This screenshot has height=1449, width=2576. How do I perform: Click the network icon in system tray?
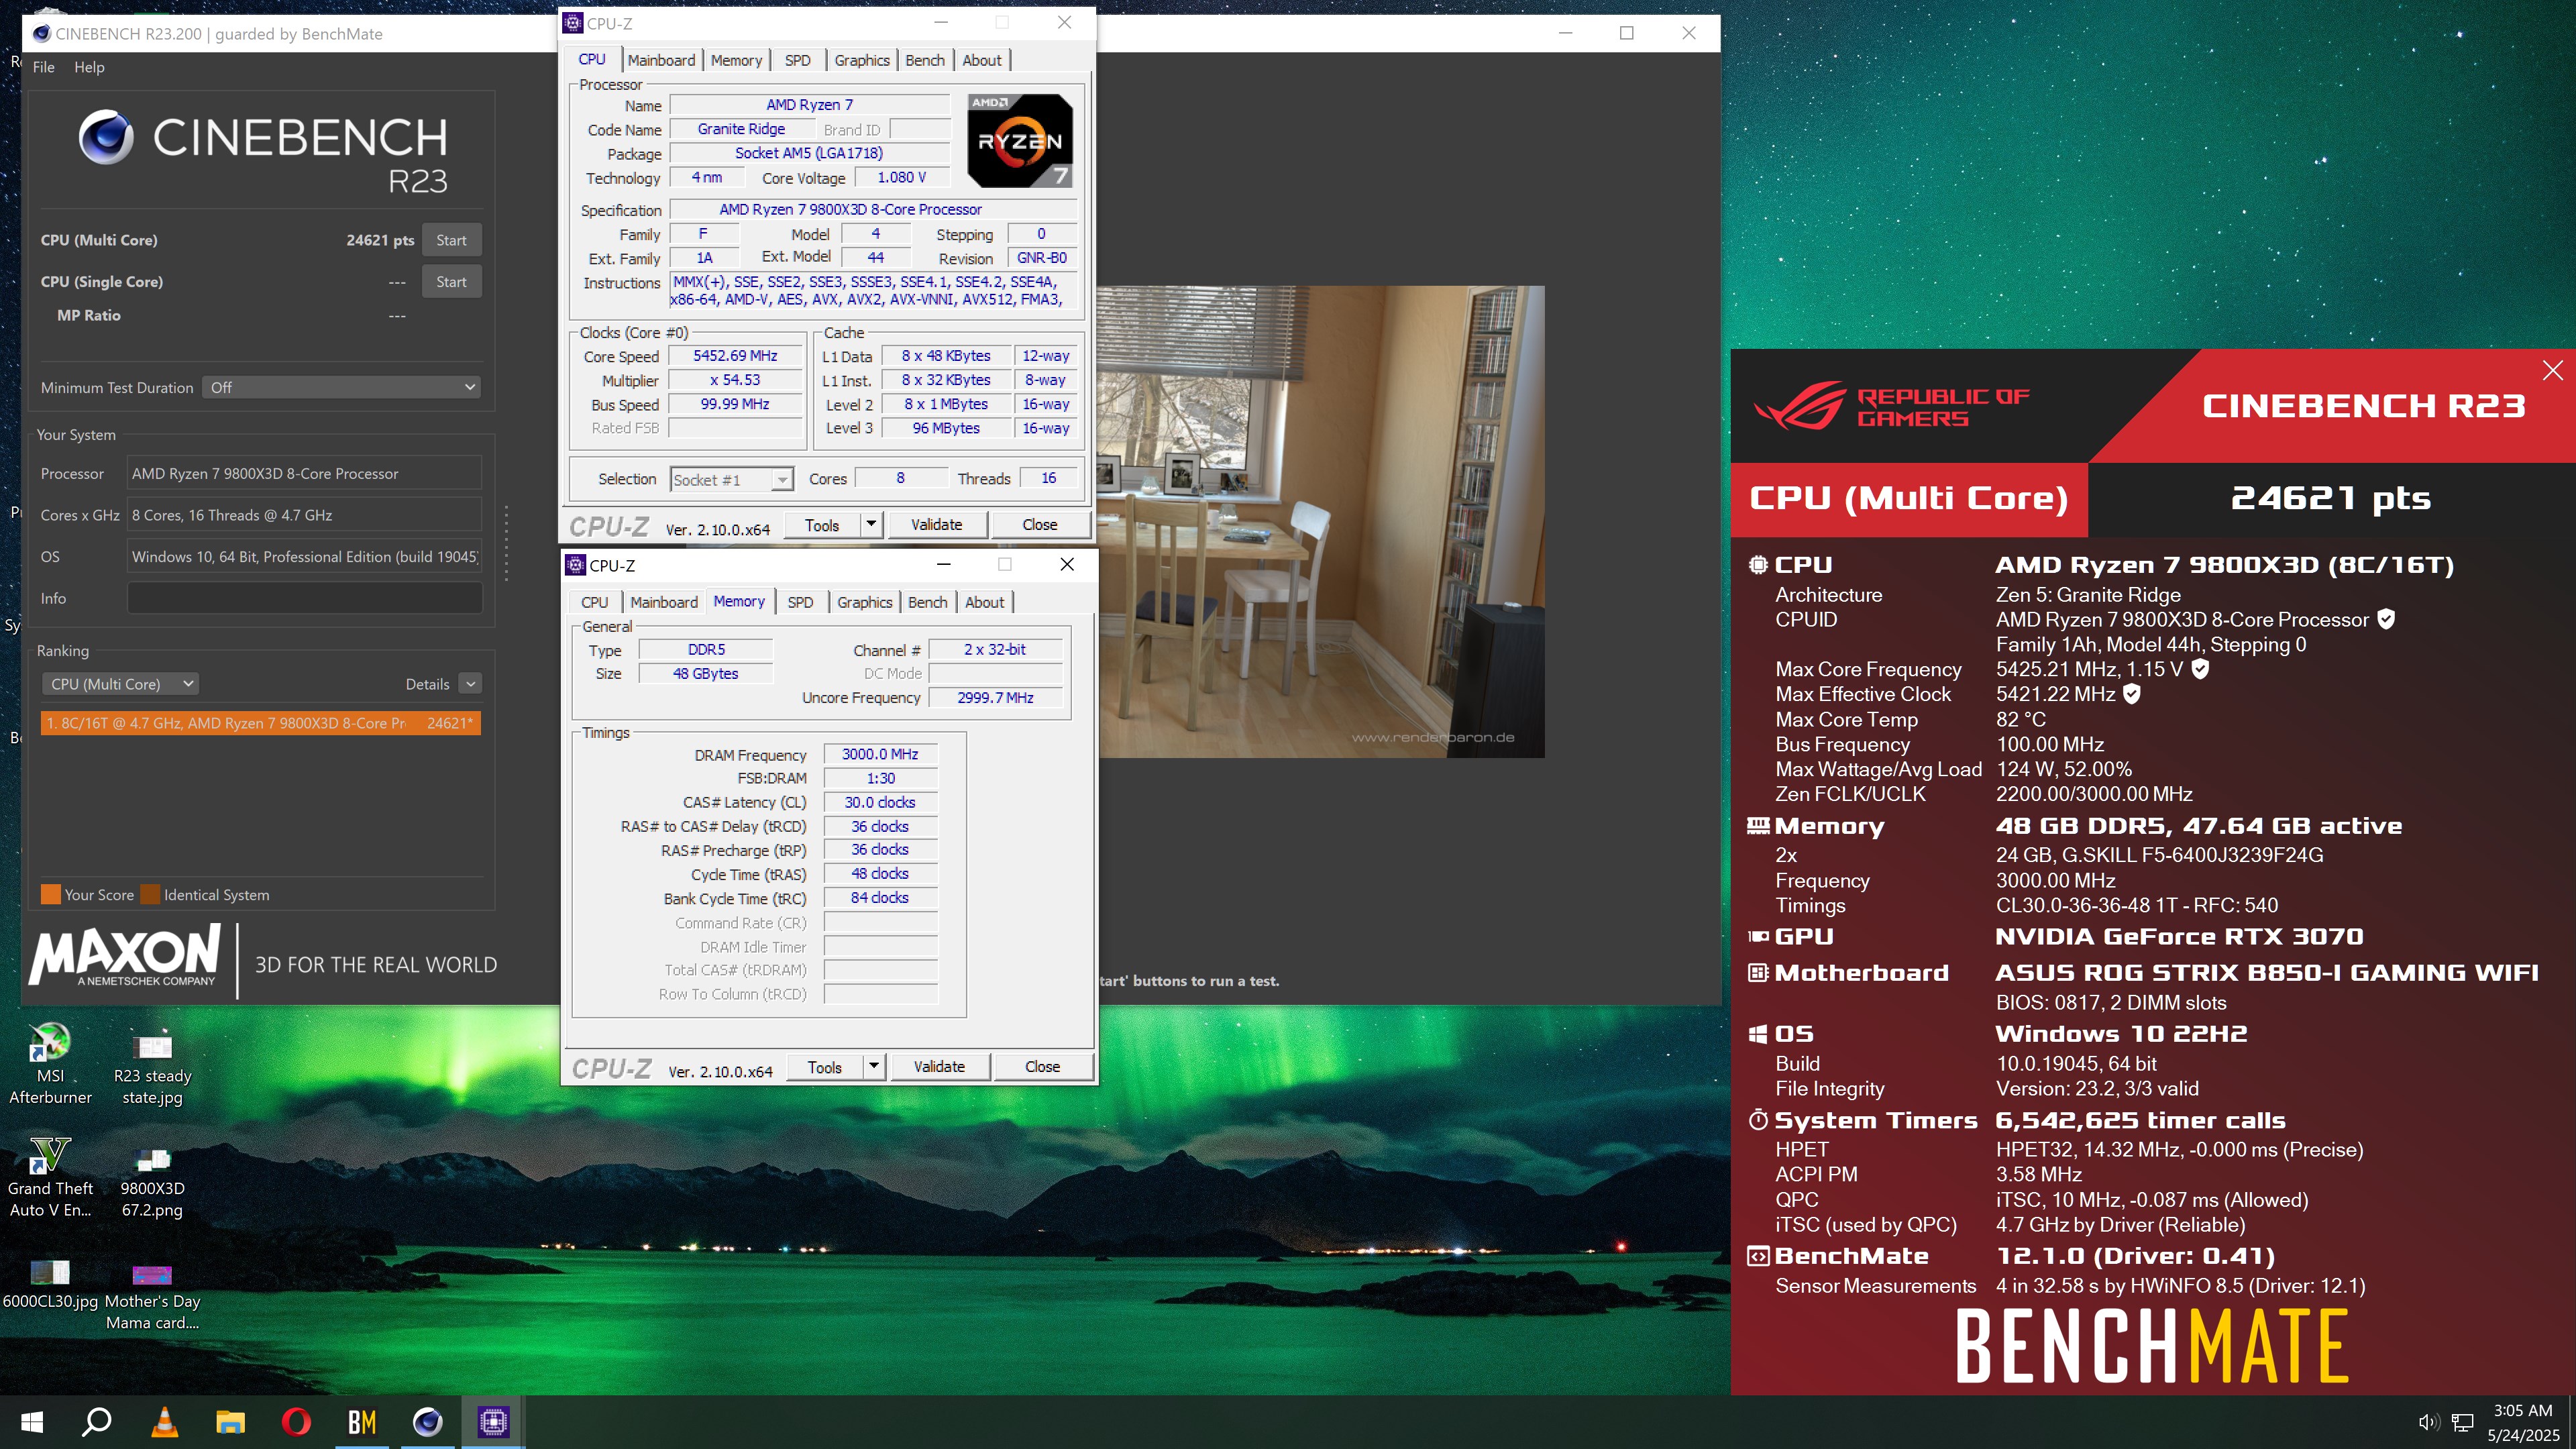[2463, 1422]
